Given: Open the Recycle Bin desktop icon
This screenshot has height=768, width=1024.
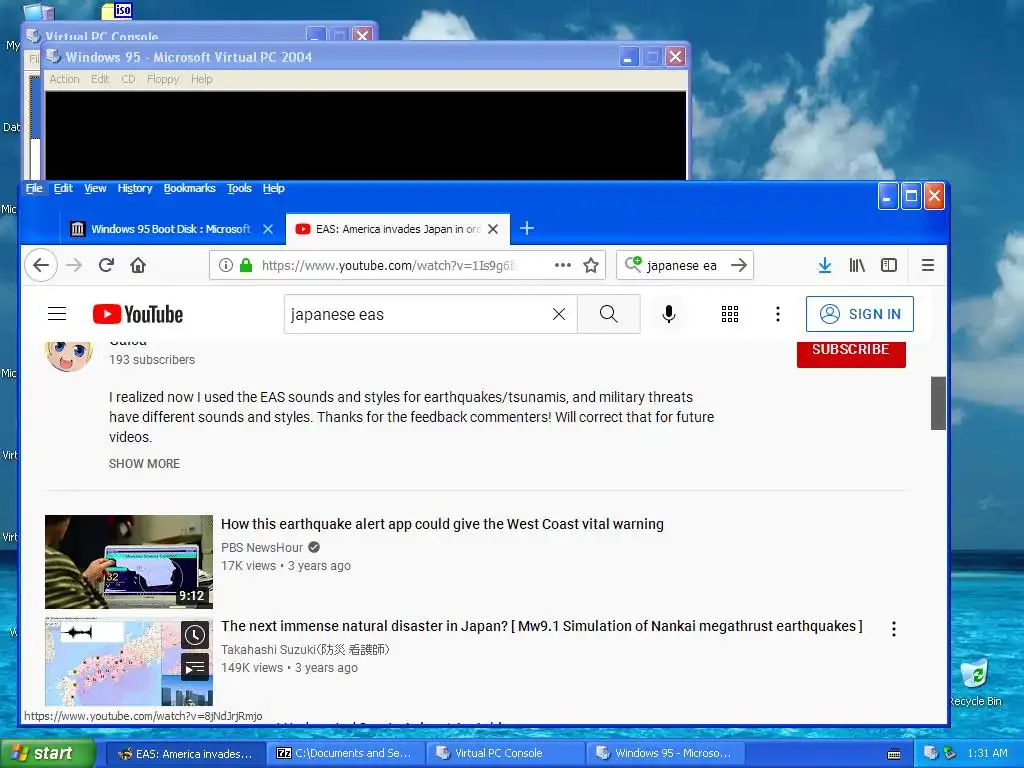Looking at the screenshot, I should point(975,682).
